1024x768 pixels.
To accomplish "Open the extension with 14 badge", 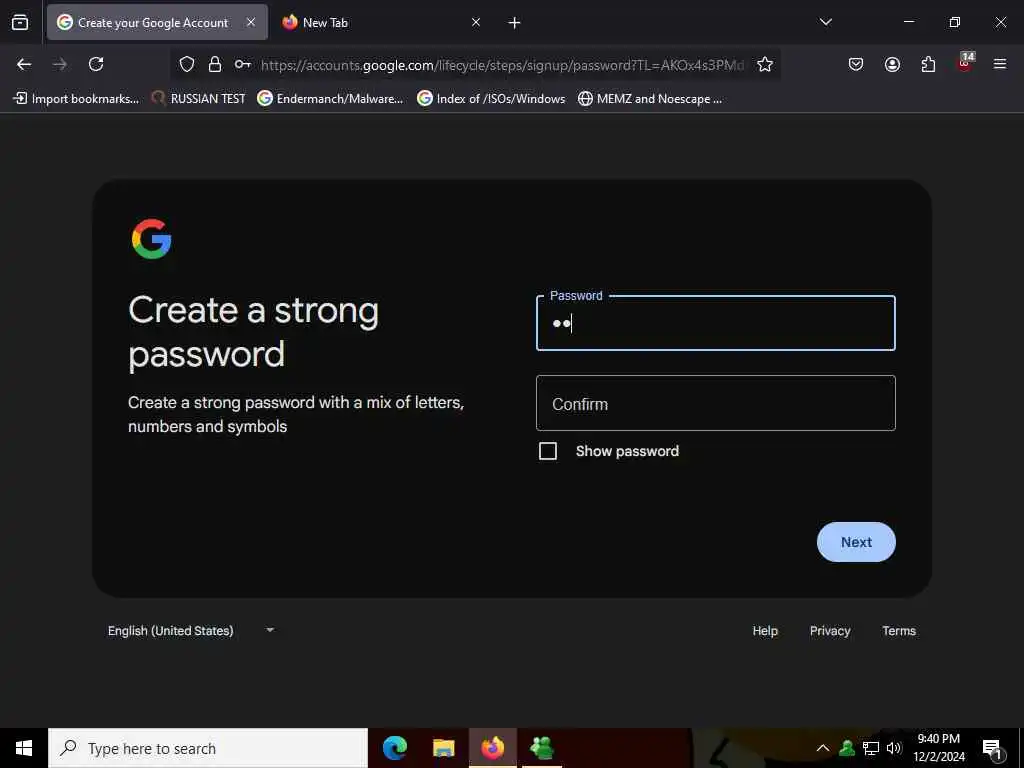I will (965, 62).
